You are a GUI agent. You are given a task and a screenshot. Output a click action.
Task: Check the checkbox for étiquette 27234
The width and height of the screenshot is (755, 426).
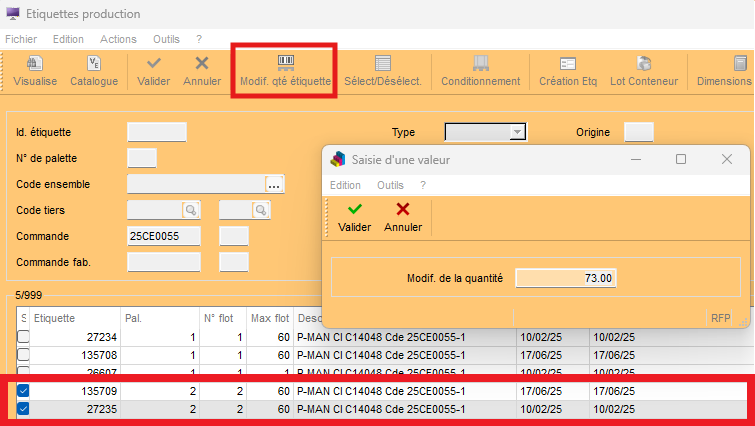(23, 336)
